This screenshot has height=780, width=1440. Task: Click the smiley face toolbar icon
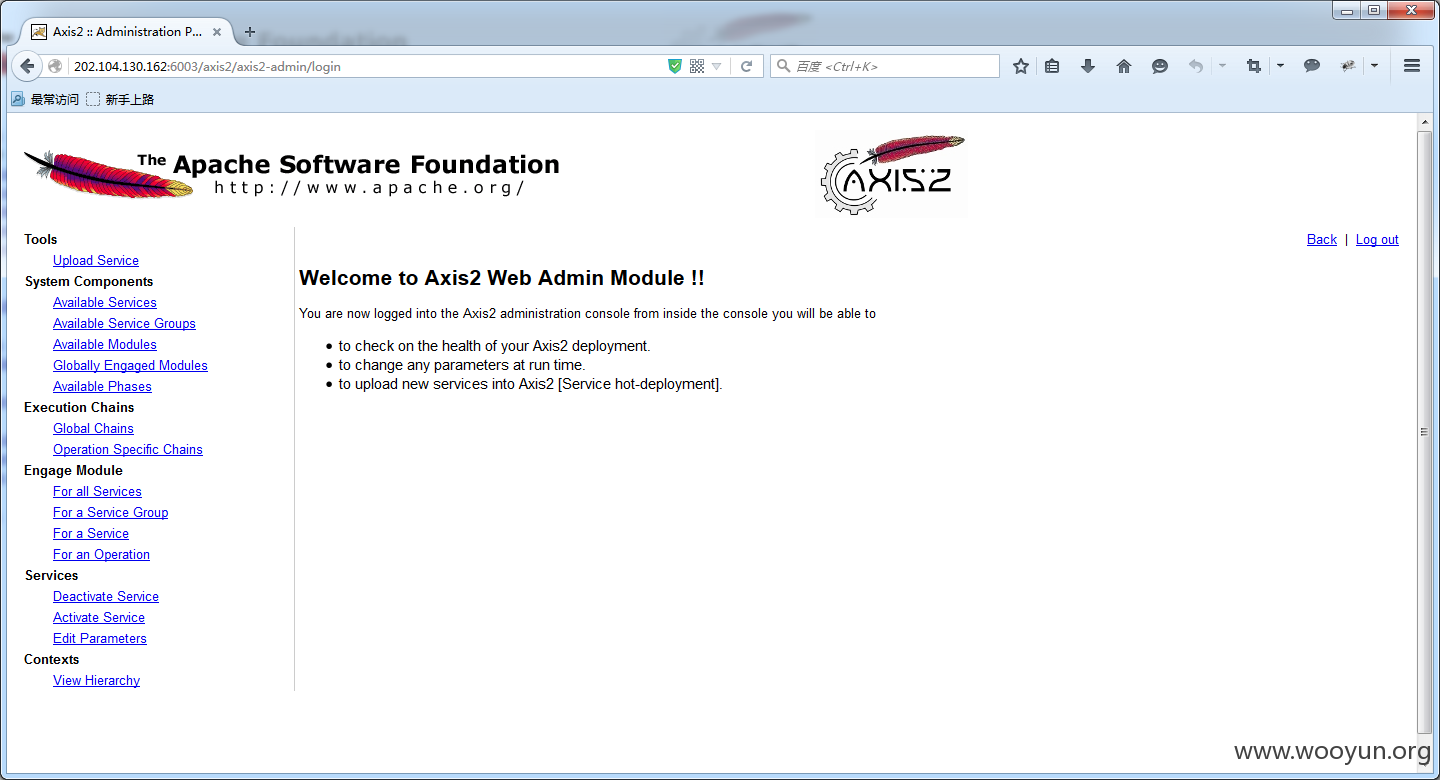[x=1160, y=66]
